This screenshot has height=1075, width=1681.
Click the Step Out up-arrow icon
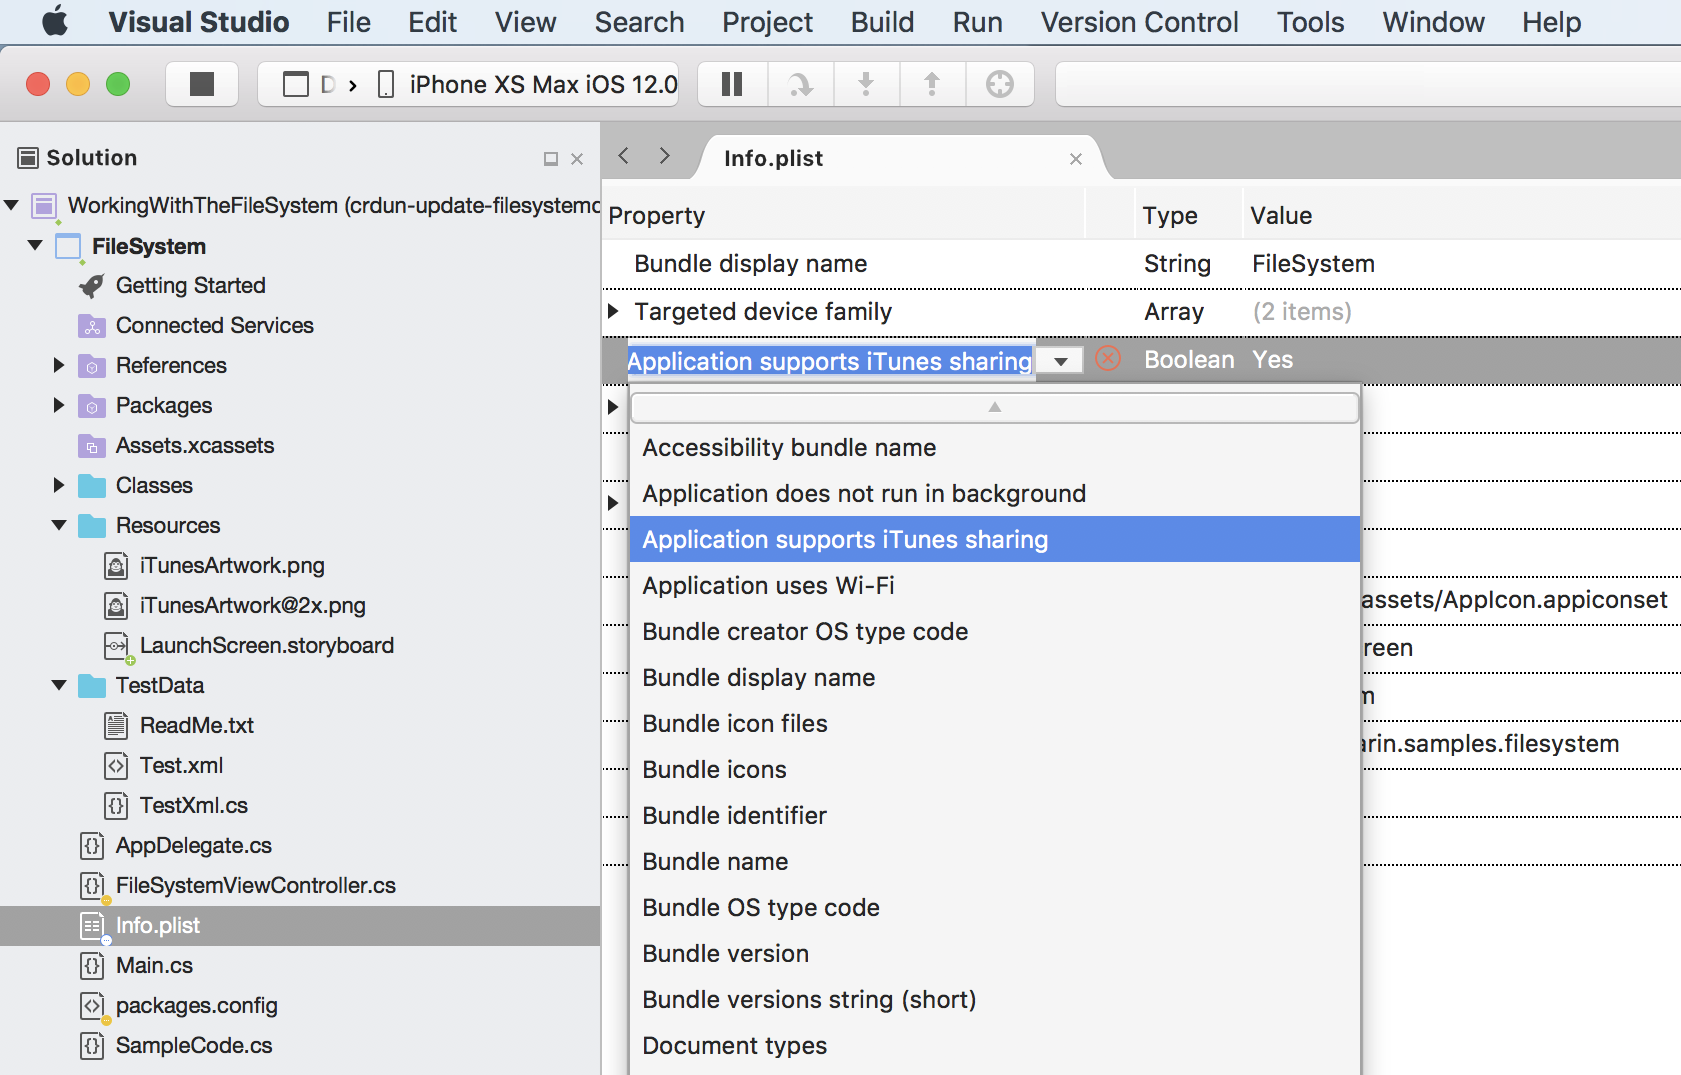932,85
